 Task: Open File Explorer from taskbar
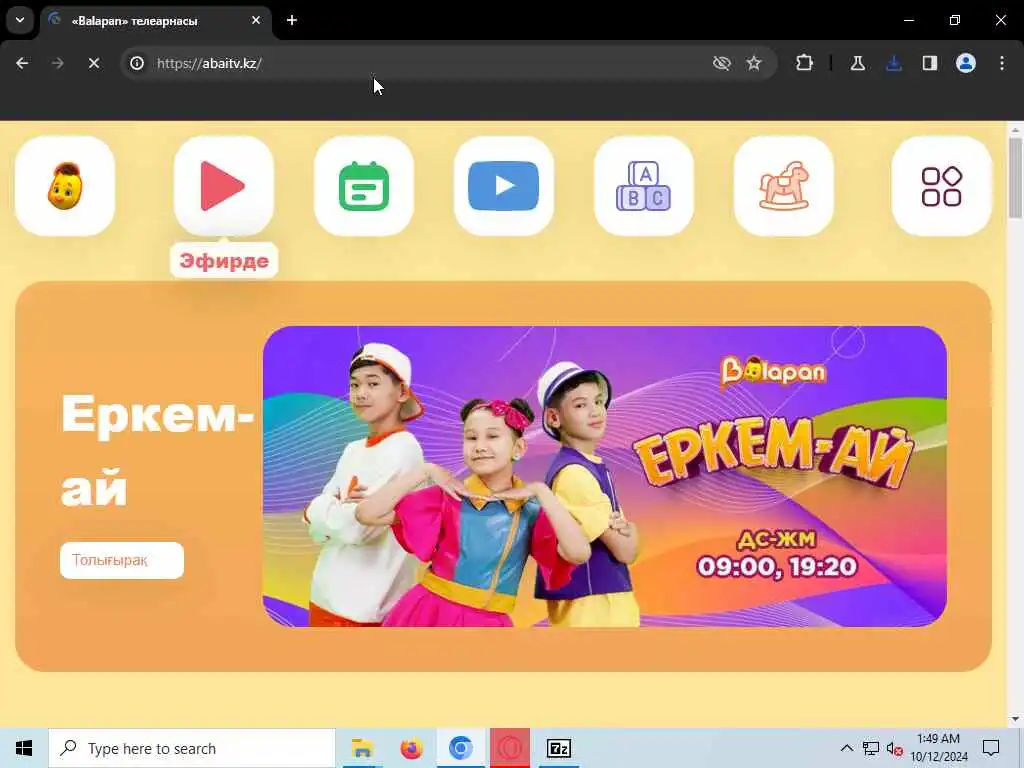click(x=362, y=748)
